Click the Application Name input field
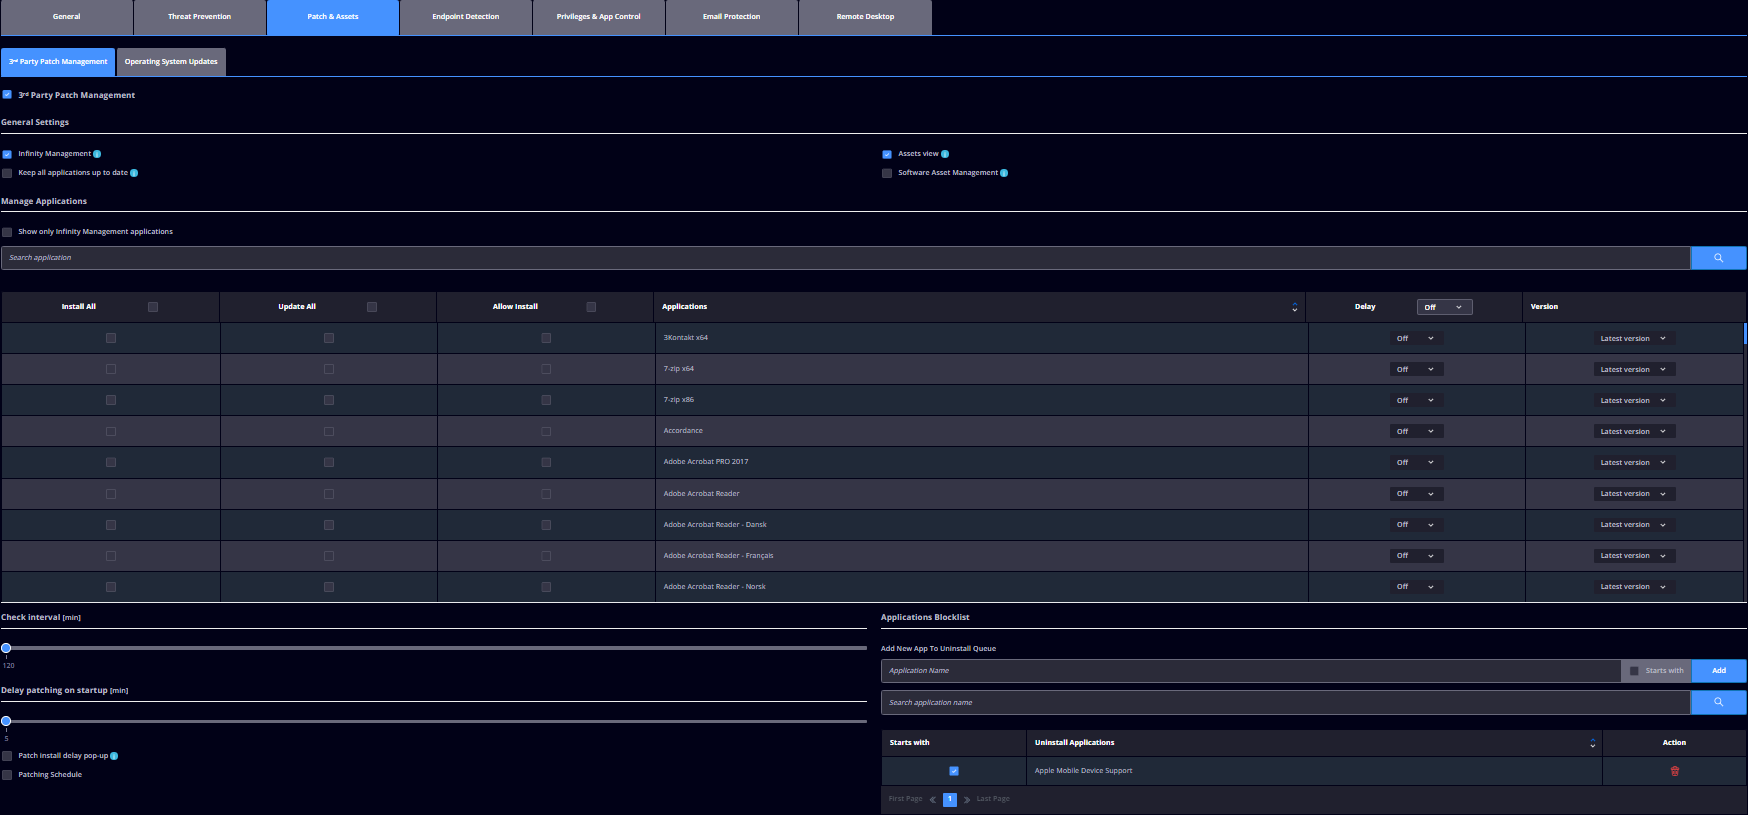This screenshot has height=815, width=1748. 1250,671
